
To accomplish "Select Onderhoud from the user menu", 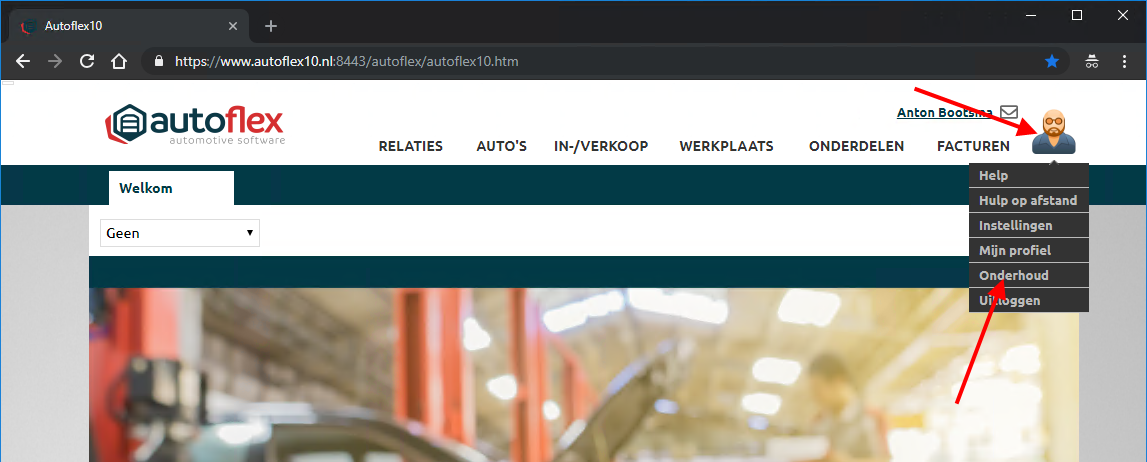I will [1014, 275].
